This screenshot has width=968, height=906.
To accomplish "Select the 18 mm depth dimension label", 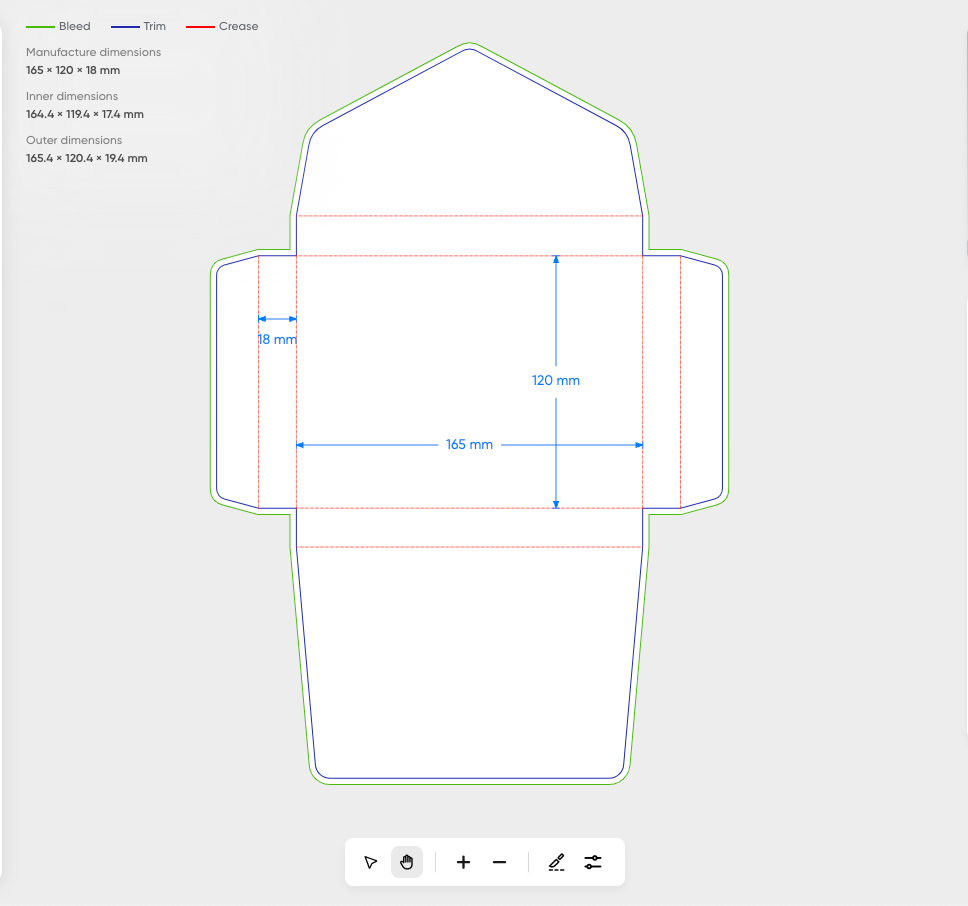I will 277,339.
